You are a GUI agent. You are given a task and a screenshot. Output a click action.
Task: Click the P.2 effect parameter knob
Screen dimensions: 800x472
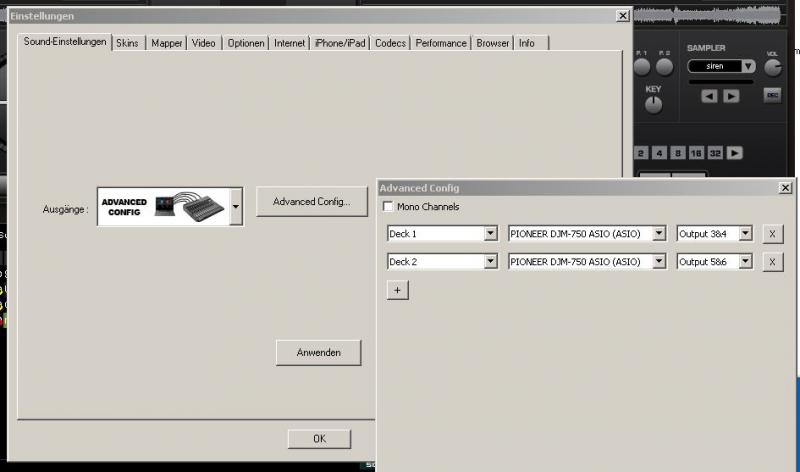664,67
